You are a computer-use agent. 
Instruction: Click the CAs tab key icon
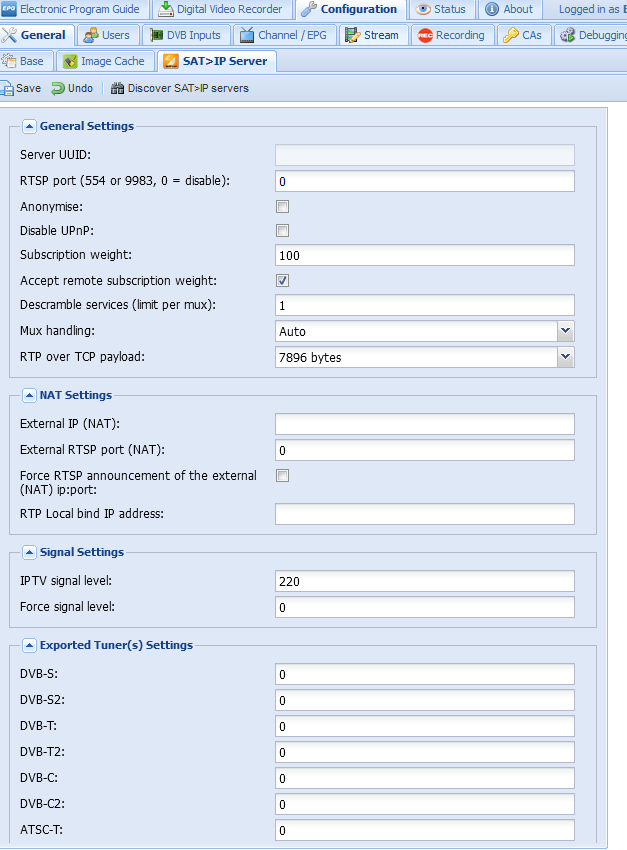coord(510,35)
